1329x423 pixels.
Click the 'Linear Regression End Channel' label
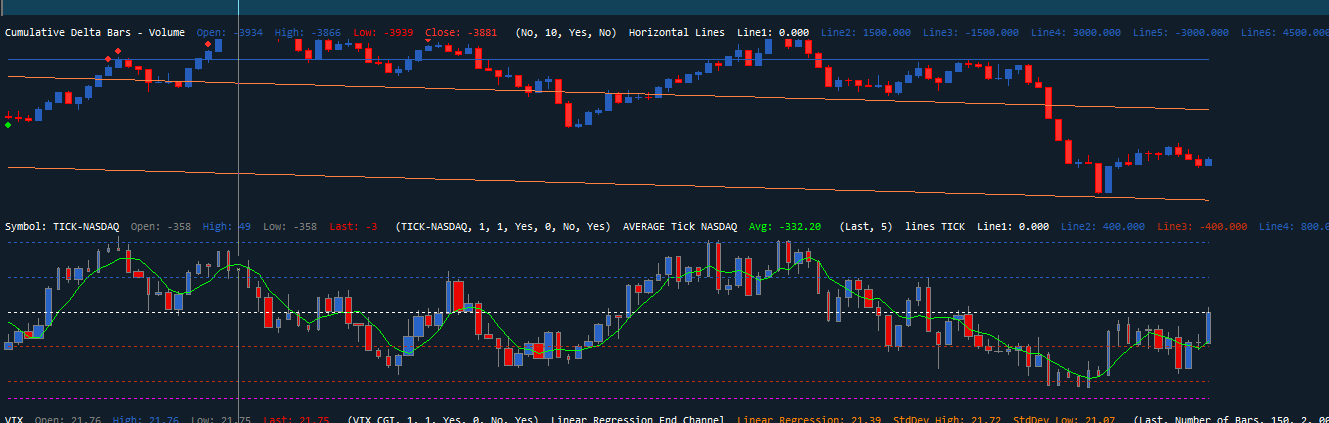[638, 418]
